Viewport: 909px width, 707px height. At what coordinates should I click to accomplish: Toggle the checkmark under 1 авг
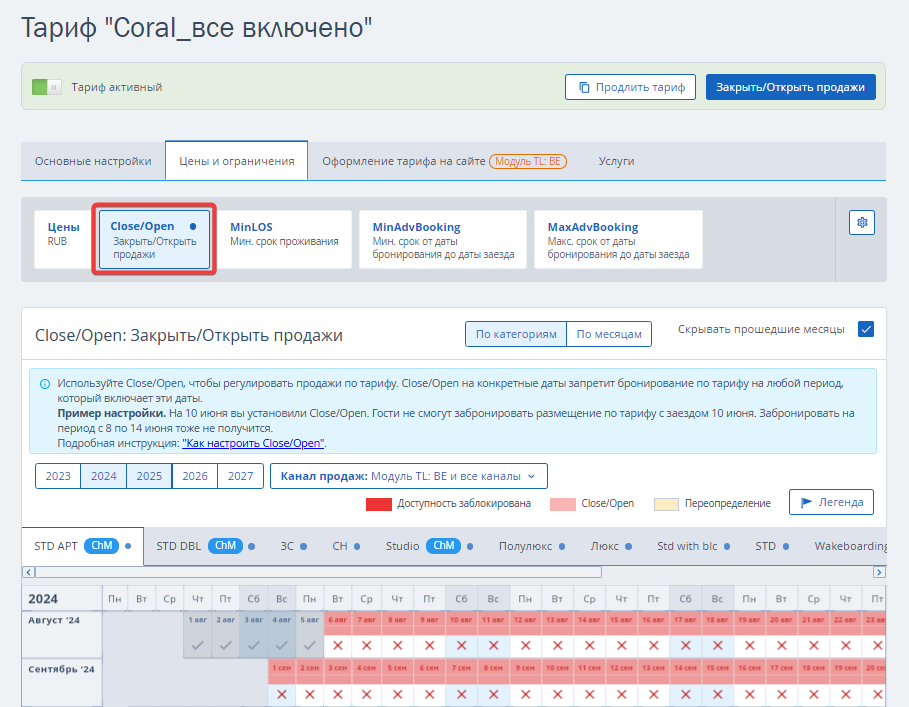198,646
